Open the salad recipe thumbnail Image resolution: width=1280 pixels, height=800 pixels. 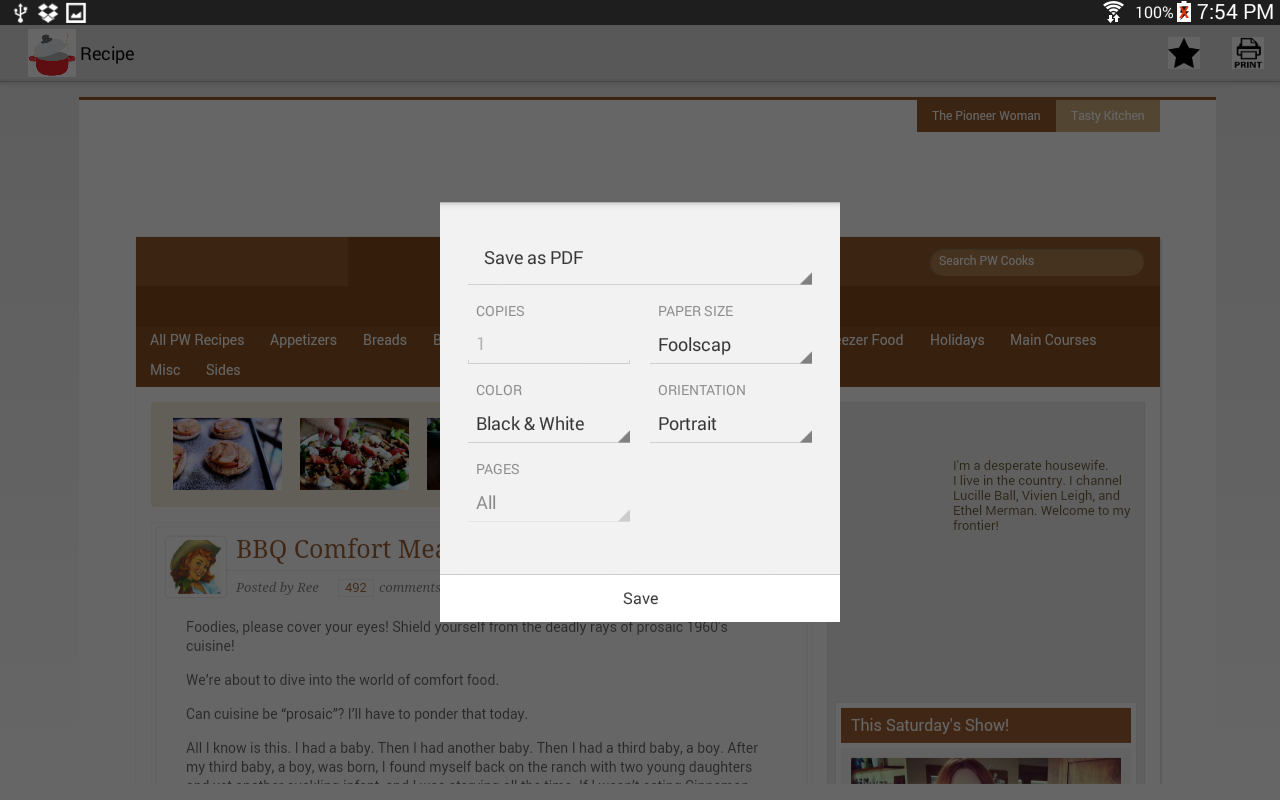[354, 454]
